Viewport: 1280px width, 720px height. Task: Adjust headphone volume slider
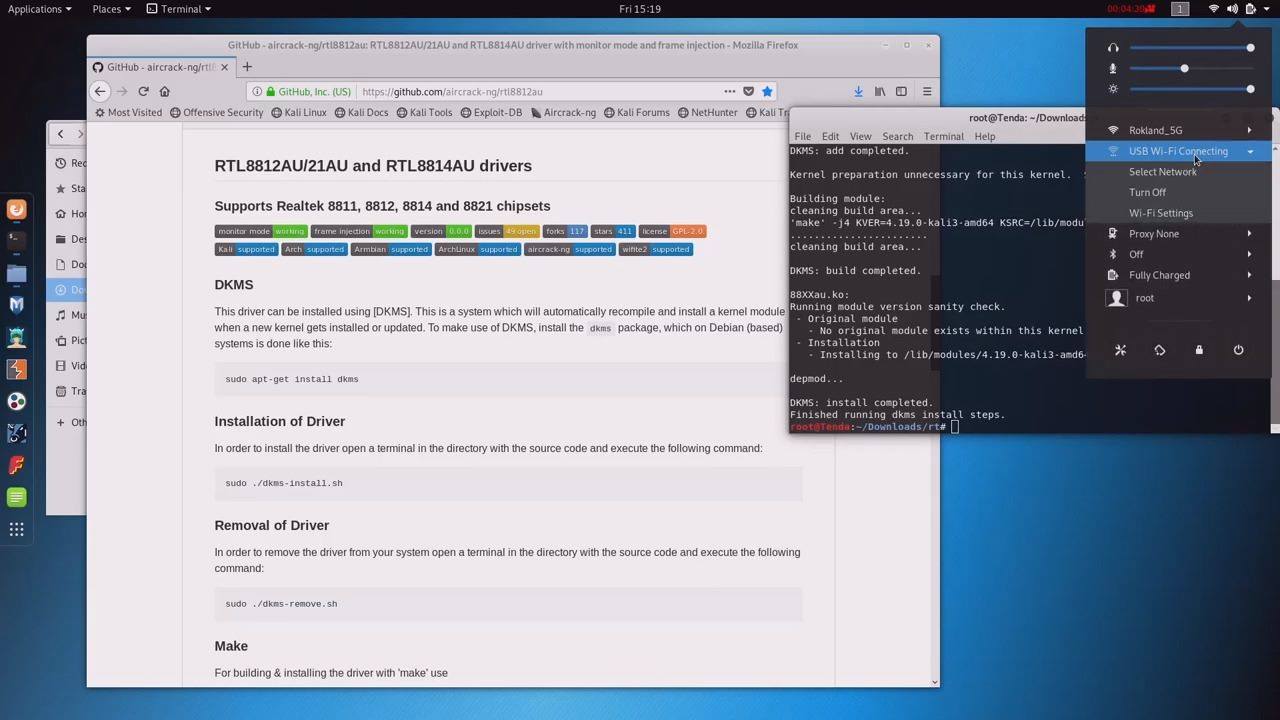click(1190, 48)
